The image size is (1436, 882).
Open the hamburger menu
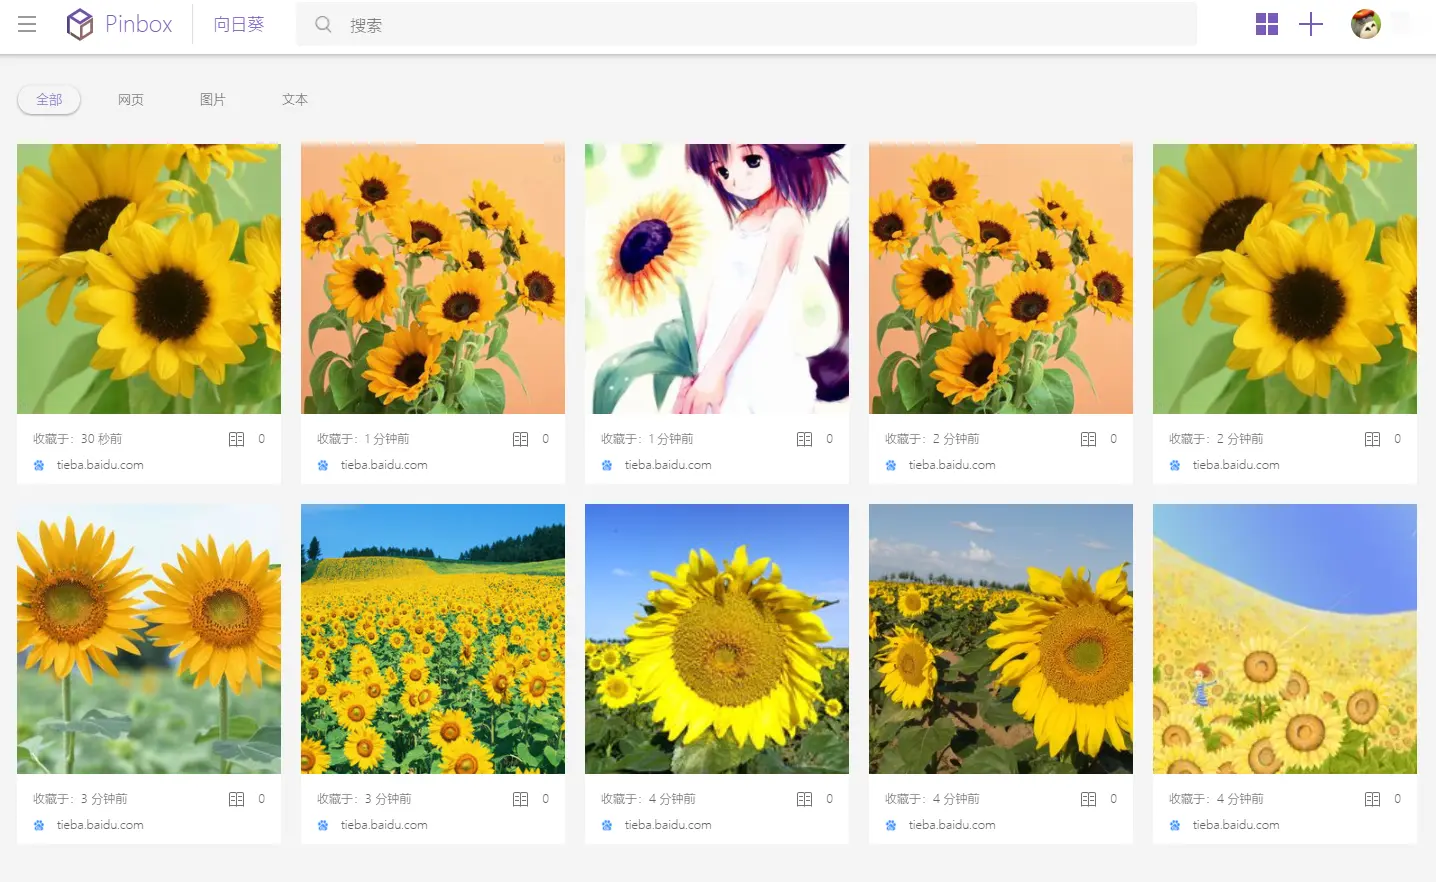point(27,24)
